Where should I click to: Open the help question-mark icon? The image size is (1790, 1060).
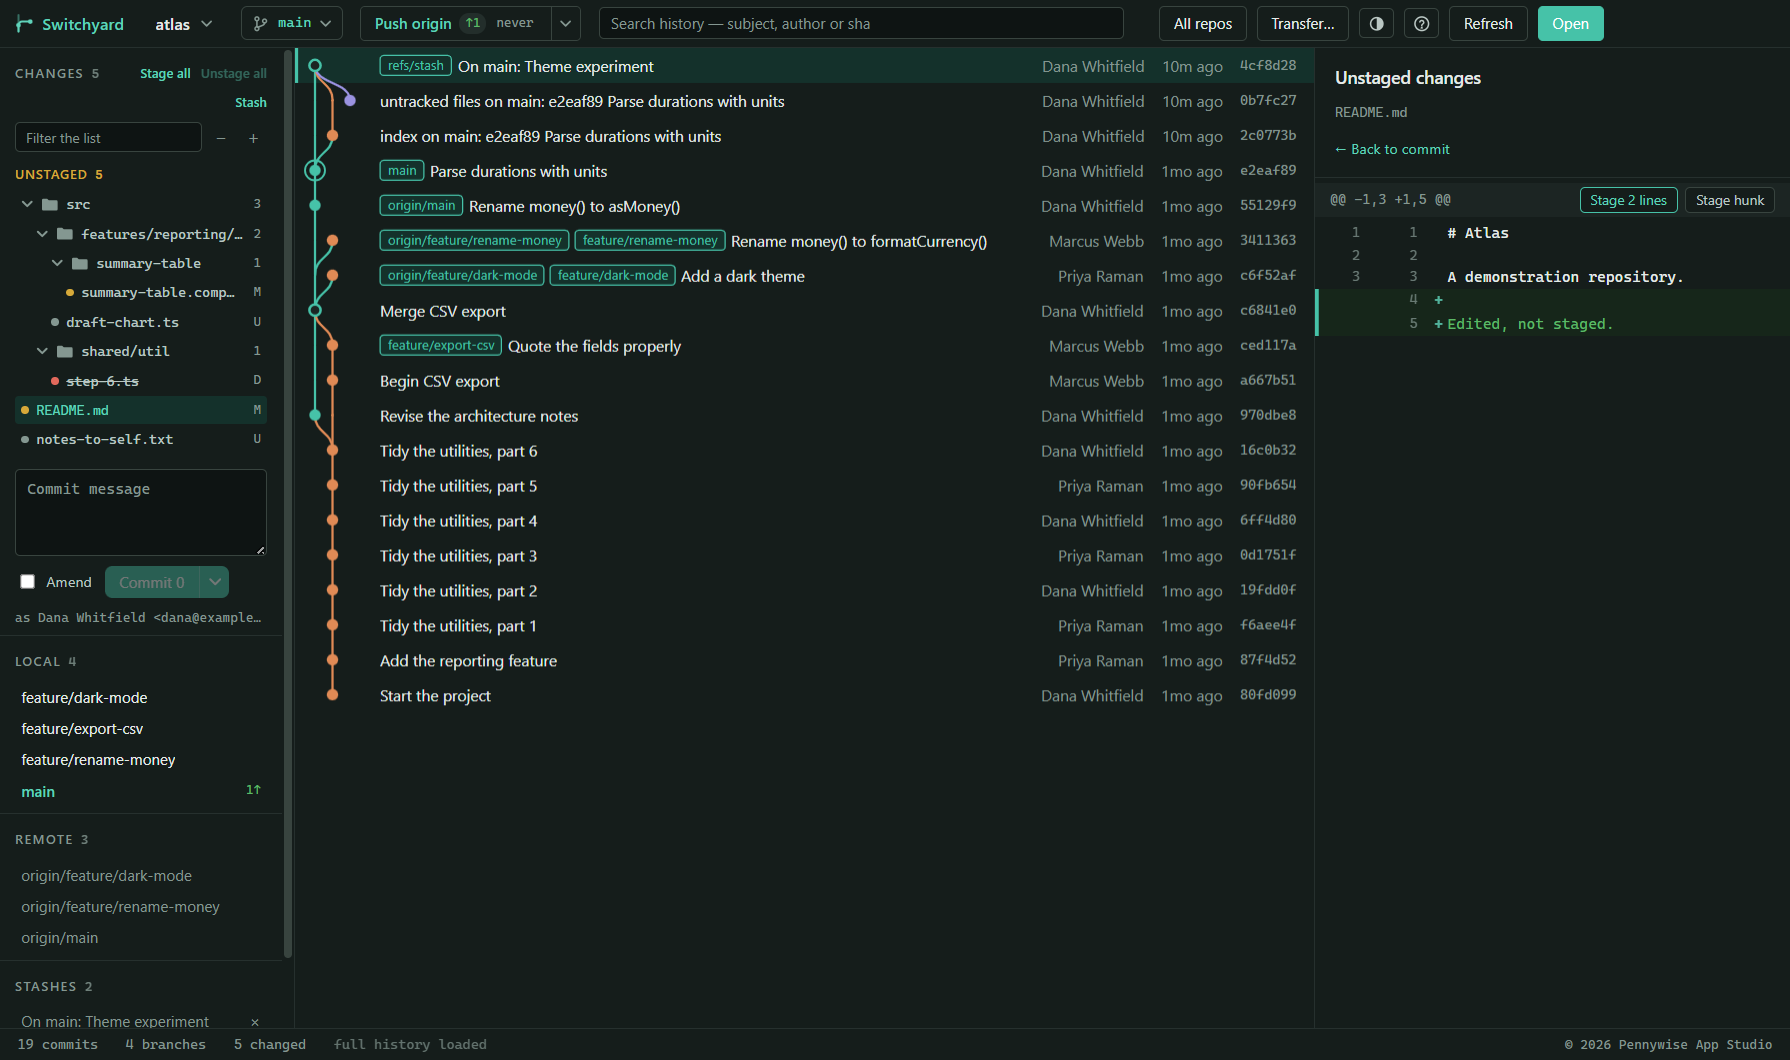1421,24
